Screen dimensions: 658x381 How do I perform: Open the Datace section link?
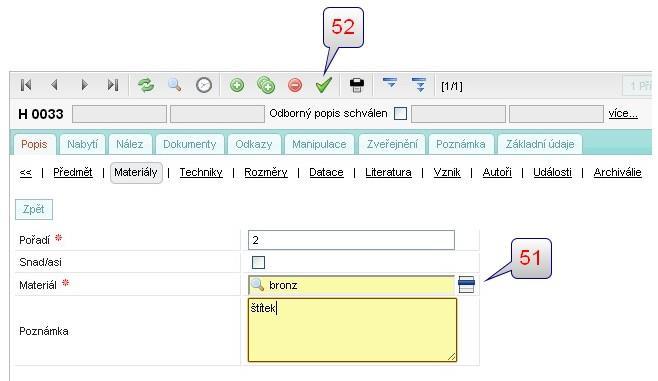[x=326, y=172]
